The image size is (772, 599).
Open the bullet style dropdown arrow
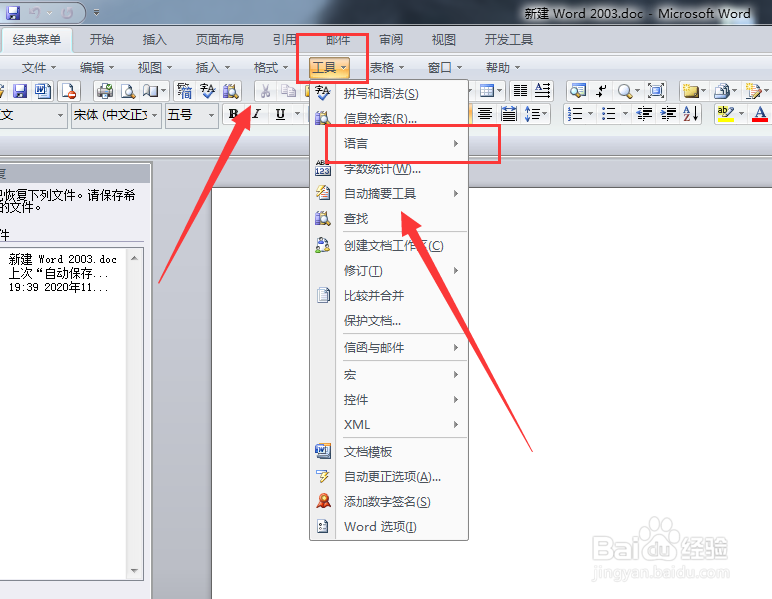(x=625, y=114)
